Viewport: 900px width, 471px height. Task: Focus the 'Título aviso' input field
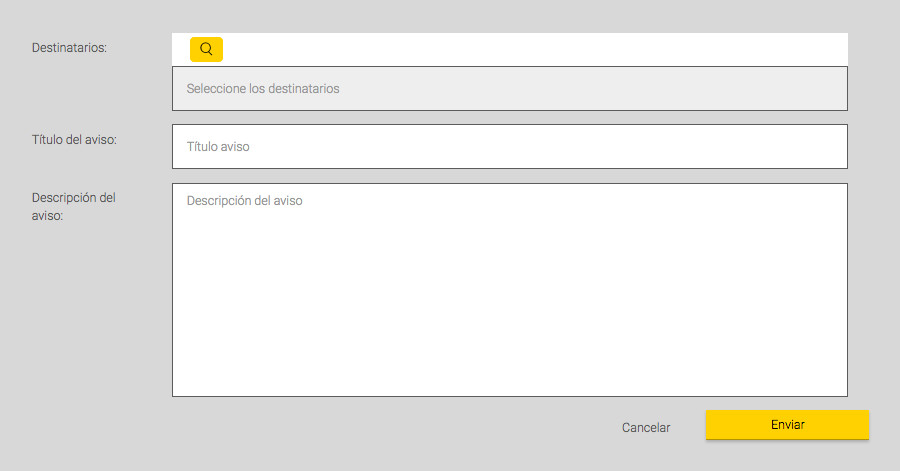pos(510,146)
